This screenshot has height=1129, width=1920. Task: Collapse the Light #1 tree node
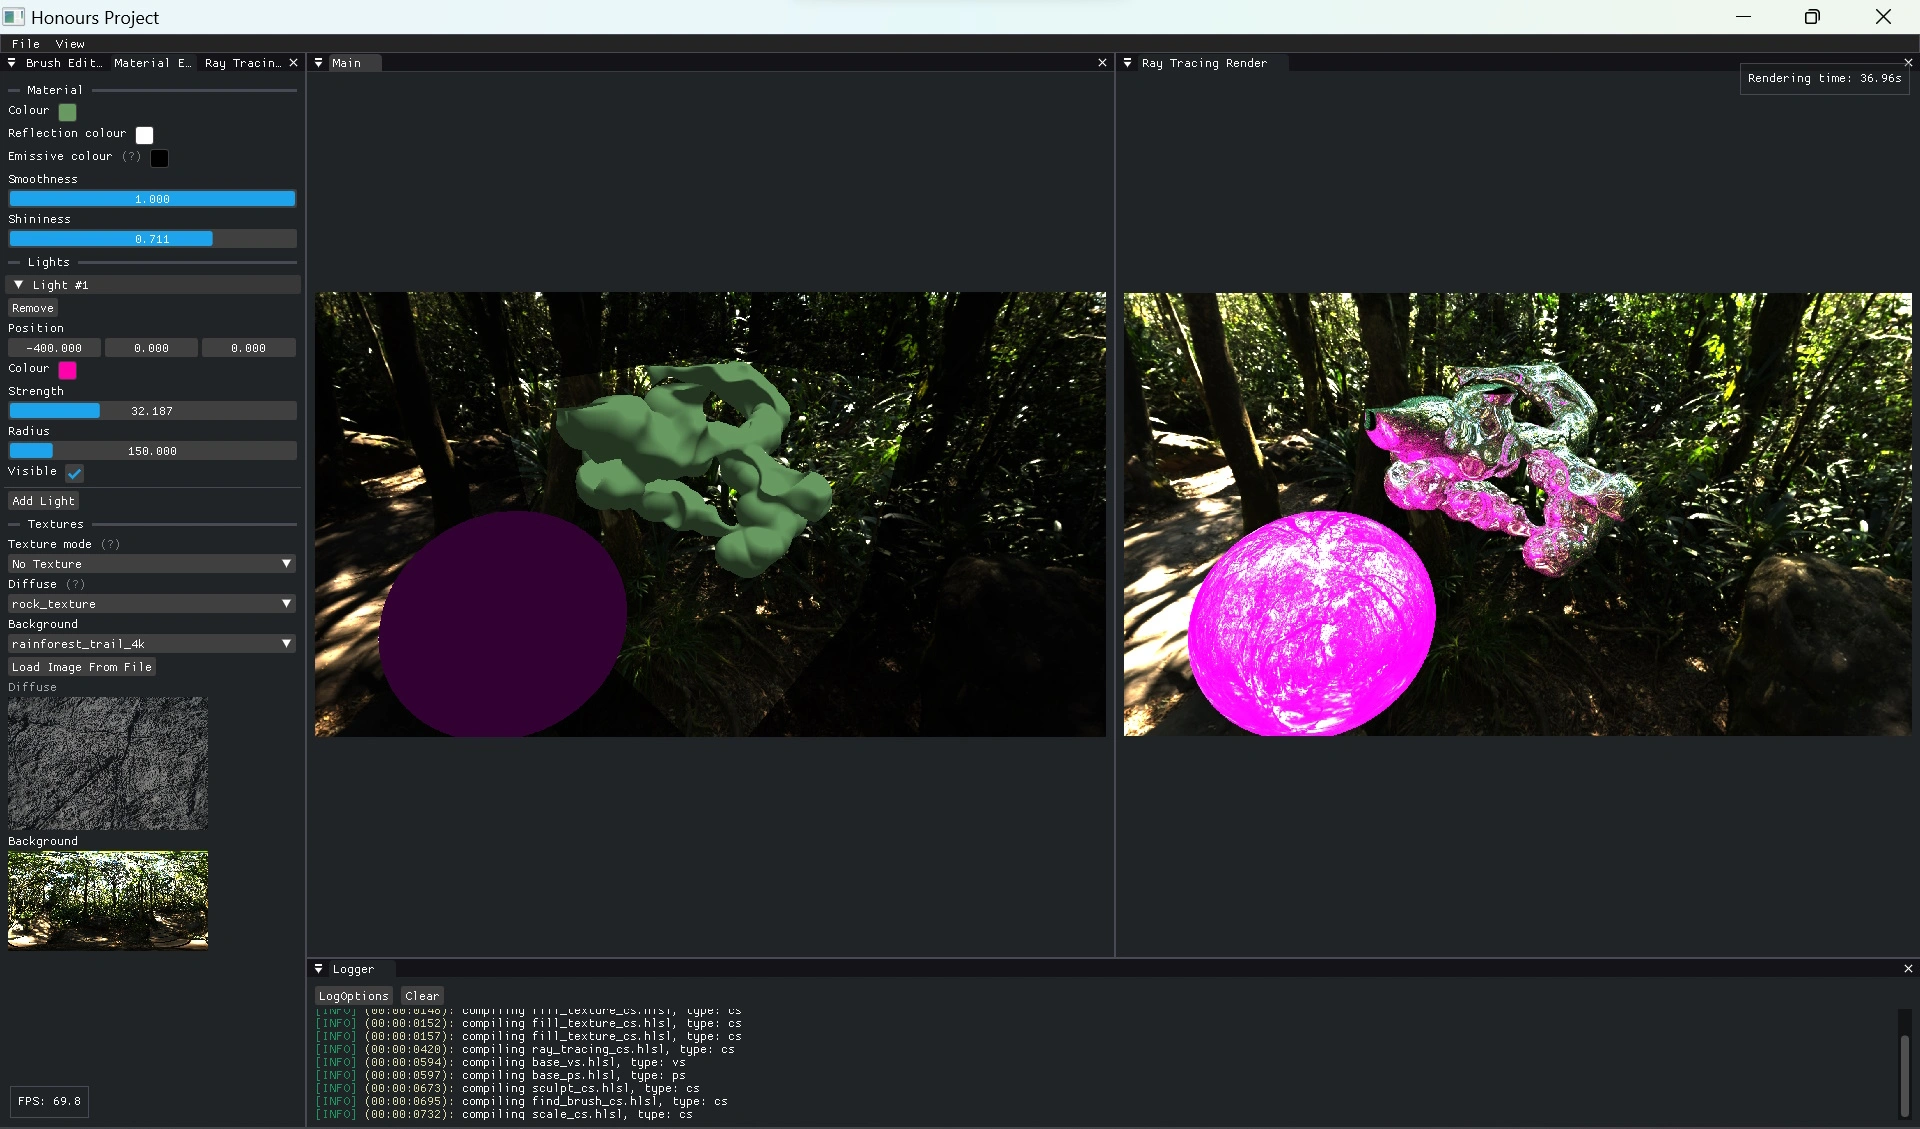[18, 285]
